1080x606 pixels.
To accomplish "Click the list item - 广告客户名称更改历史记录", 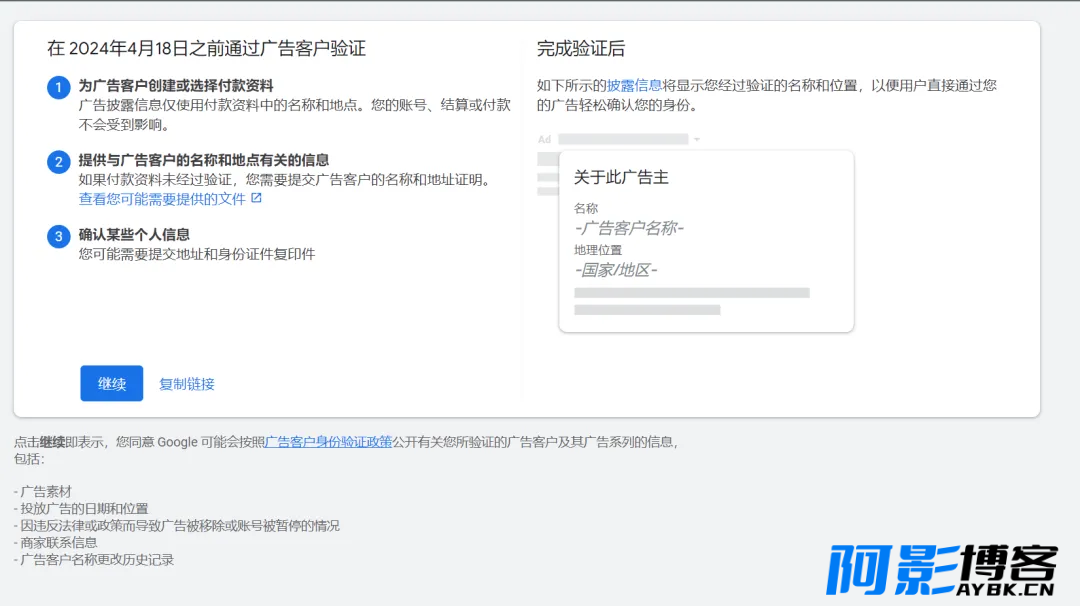I will tap(94, 560).
